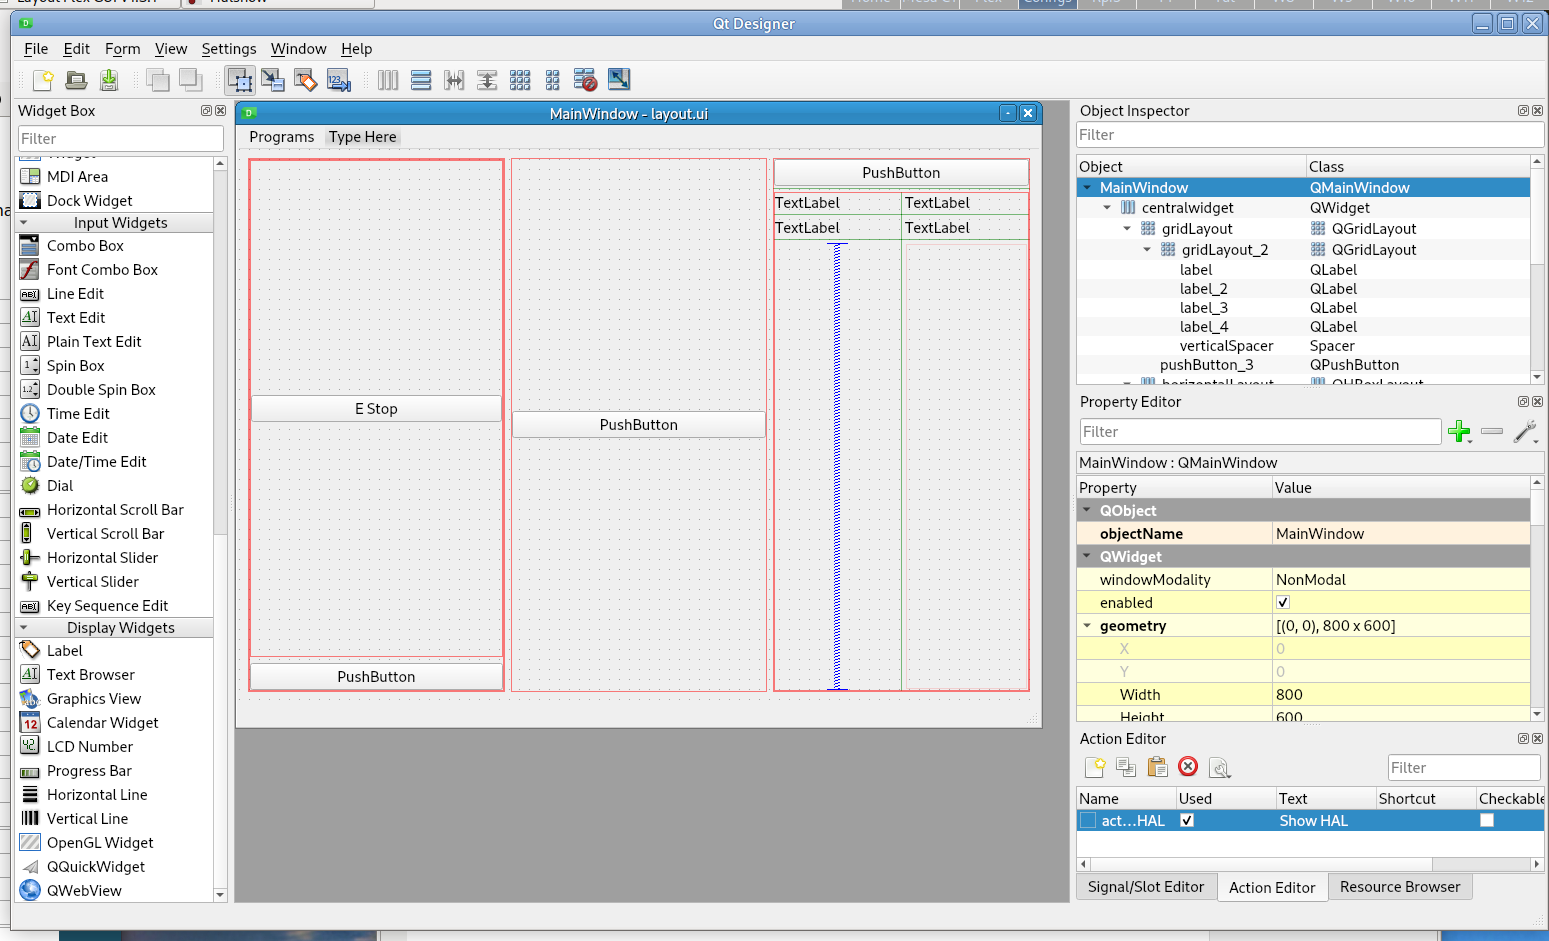The height and width of the screenshot is (941, 1549).
Task: Select the Edit Tab Order tool
Action: click(x=339, y=80)
